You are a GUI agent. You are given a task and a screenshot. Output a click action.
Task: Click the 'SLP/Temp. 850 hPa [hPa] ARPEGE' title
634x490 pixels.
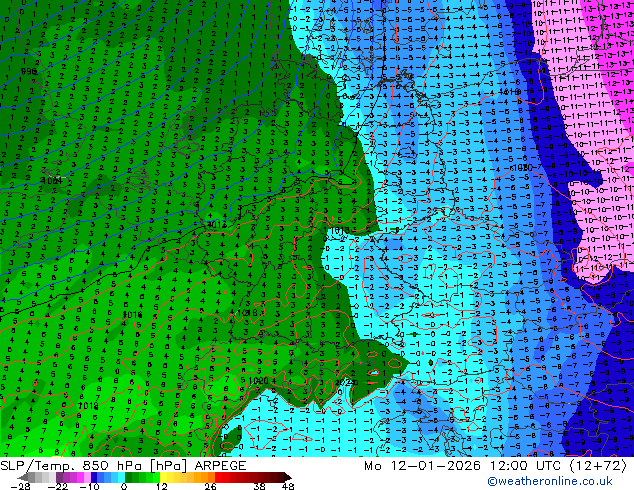[123, 465]
